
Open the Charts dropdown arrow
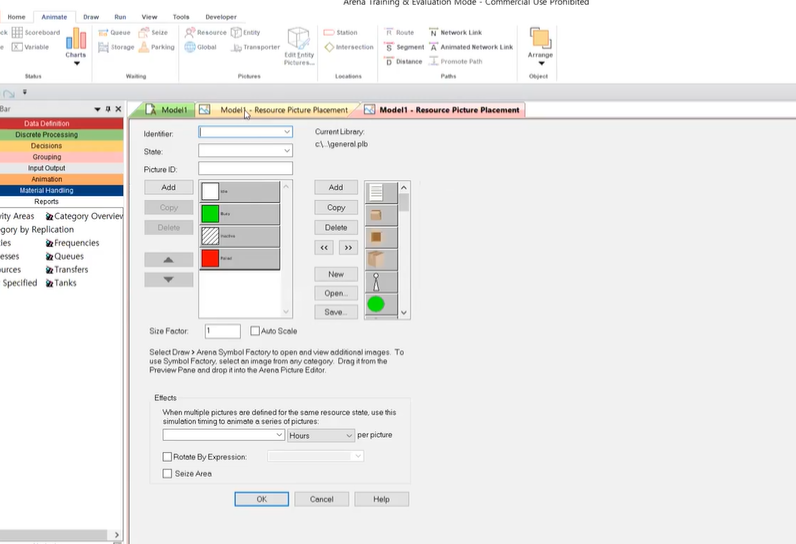click(x=77, y=63)
